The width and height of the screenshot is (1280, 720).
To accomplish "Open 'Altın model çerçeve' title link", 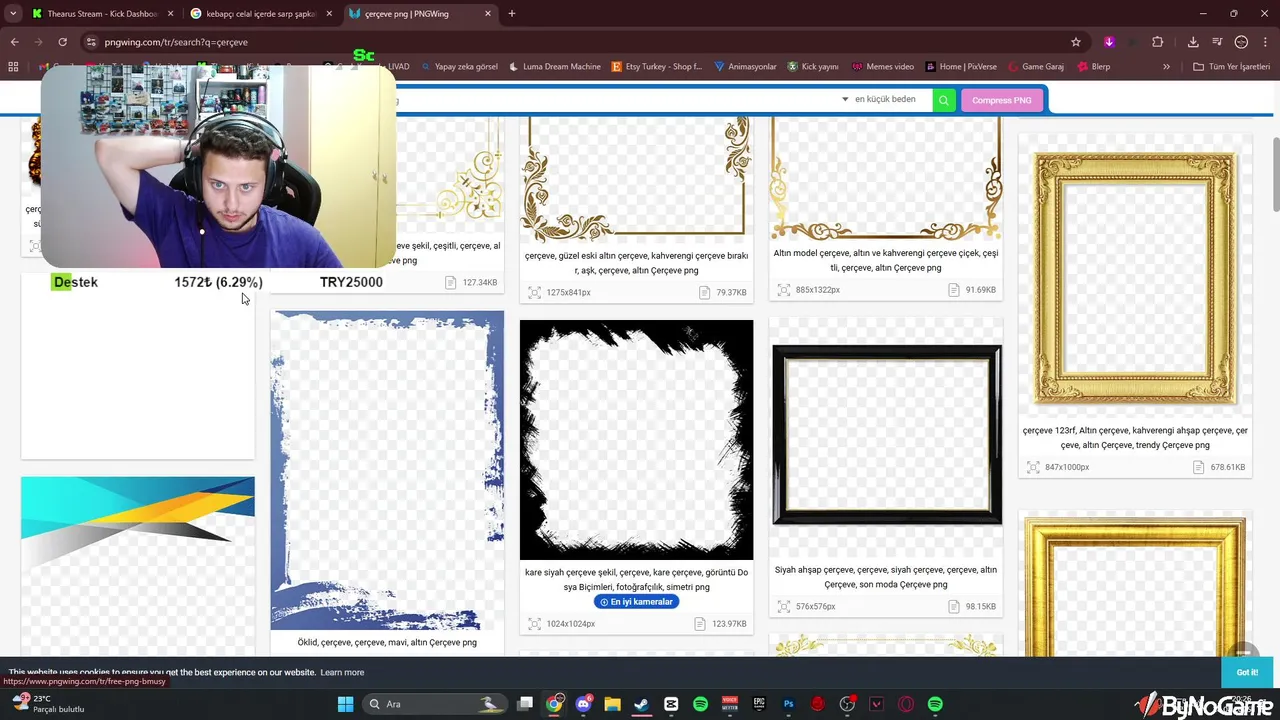I will [886, 260].
